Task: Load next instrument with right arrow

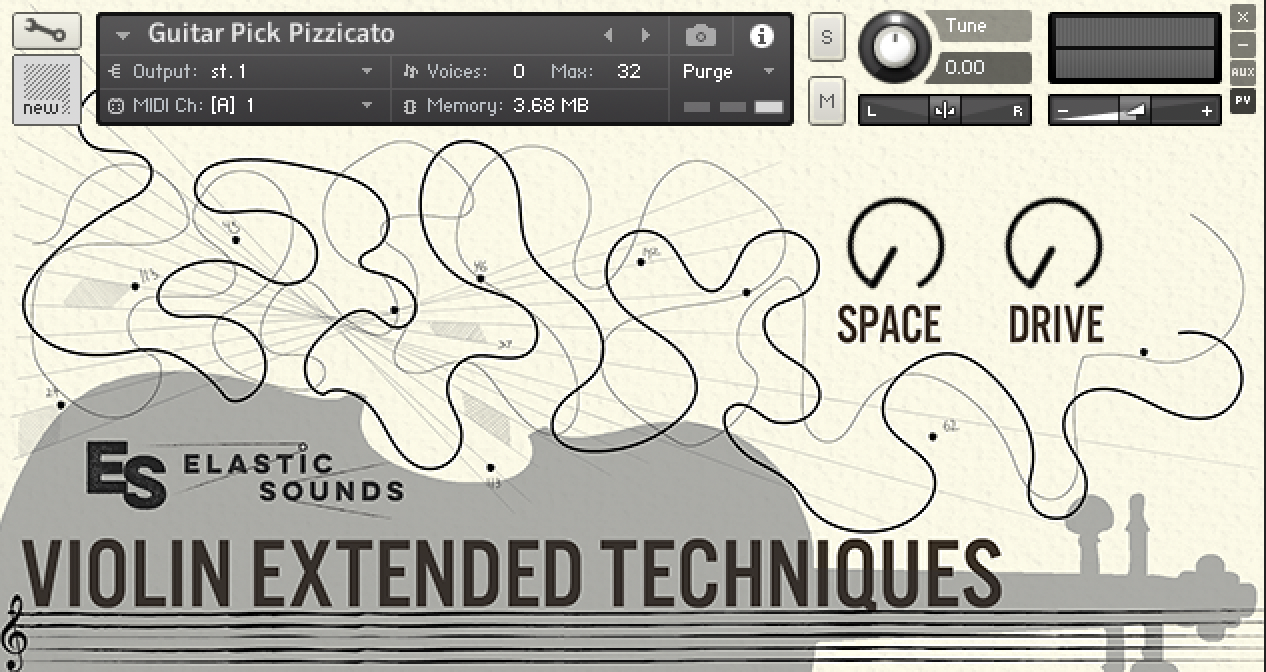Action: pos(646,36)
